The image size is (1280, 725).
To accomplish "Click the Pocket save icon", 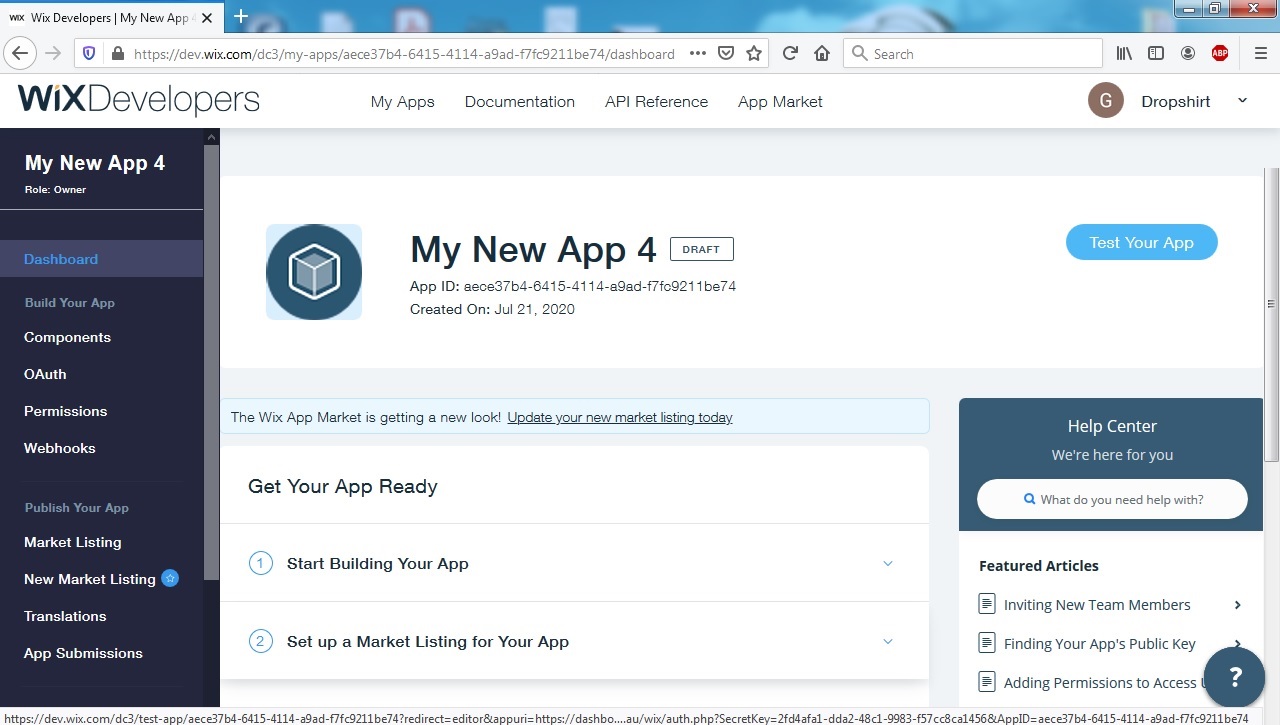I will tap(727, 54).
